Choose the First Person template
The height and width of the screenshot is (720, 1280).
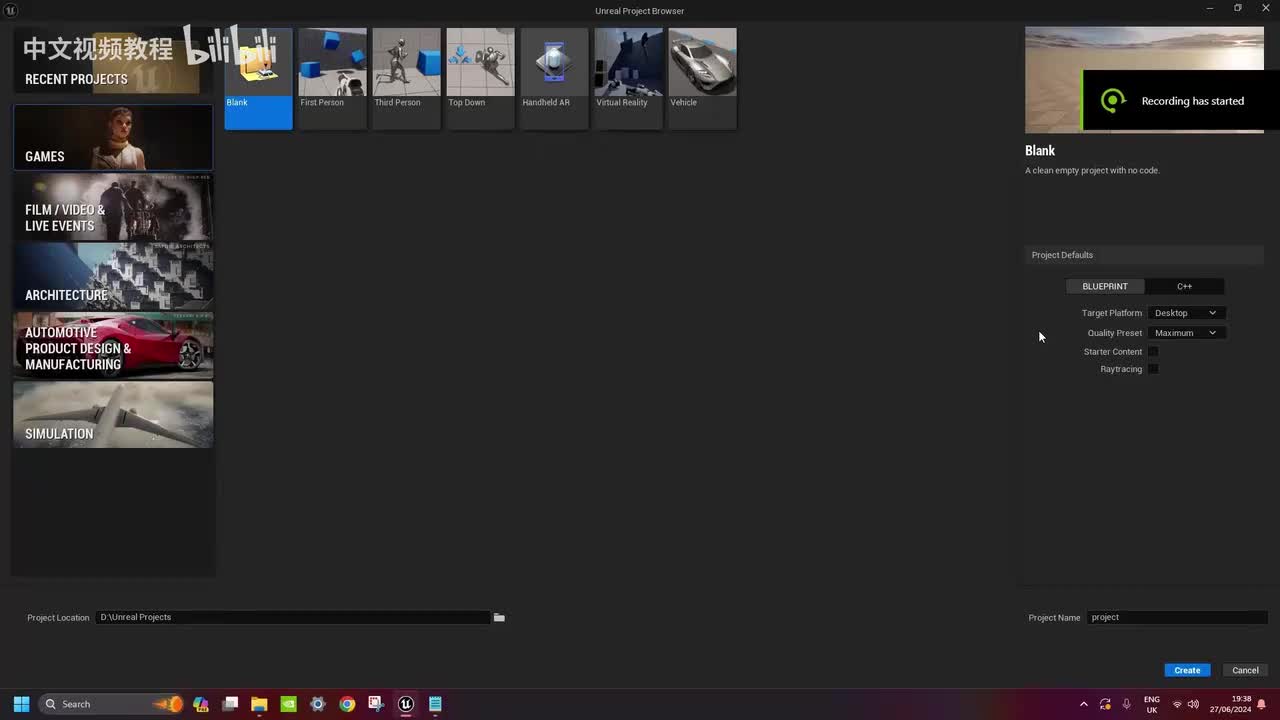332,78
